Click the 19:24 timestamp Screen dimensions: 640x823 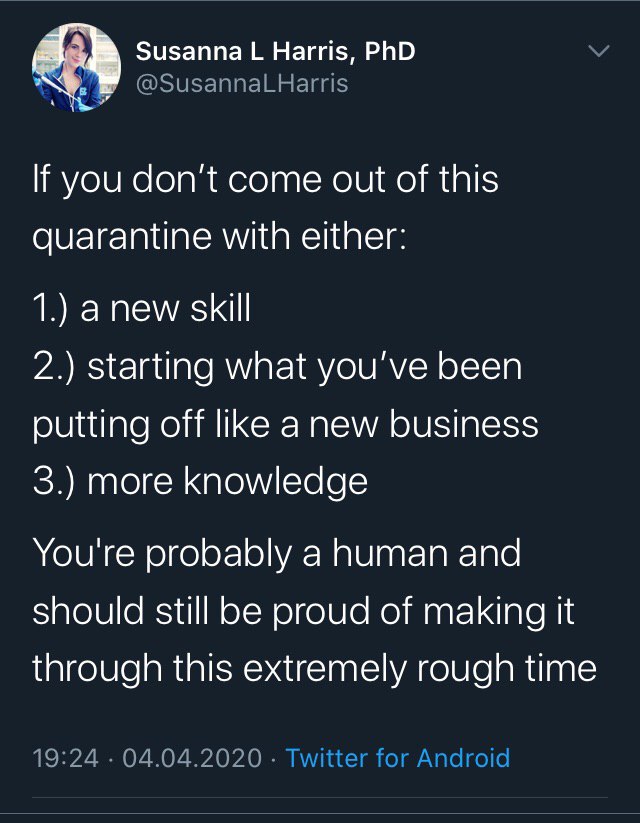pos(65,757)
